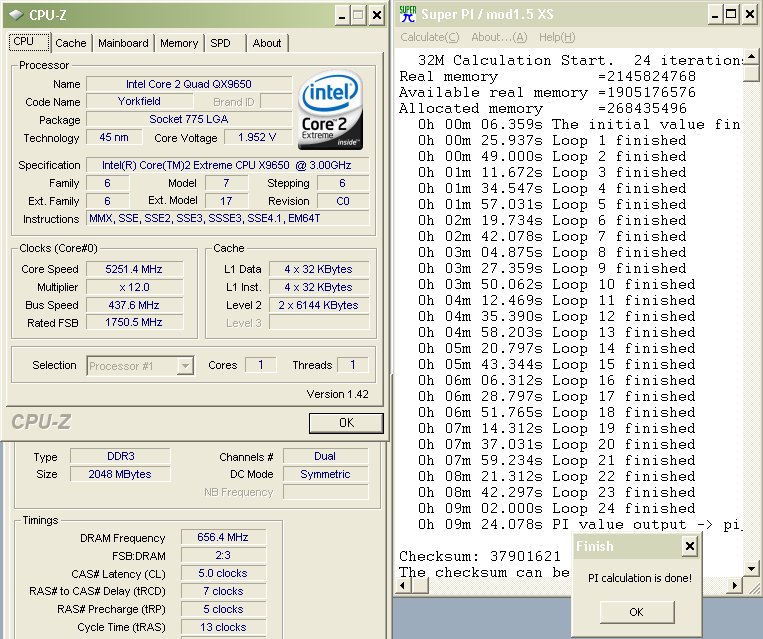Viewport: 763px width, 639px height.
Task: Click the DC Mode value Symmetric
Action: [x=325, y=474]
